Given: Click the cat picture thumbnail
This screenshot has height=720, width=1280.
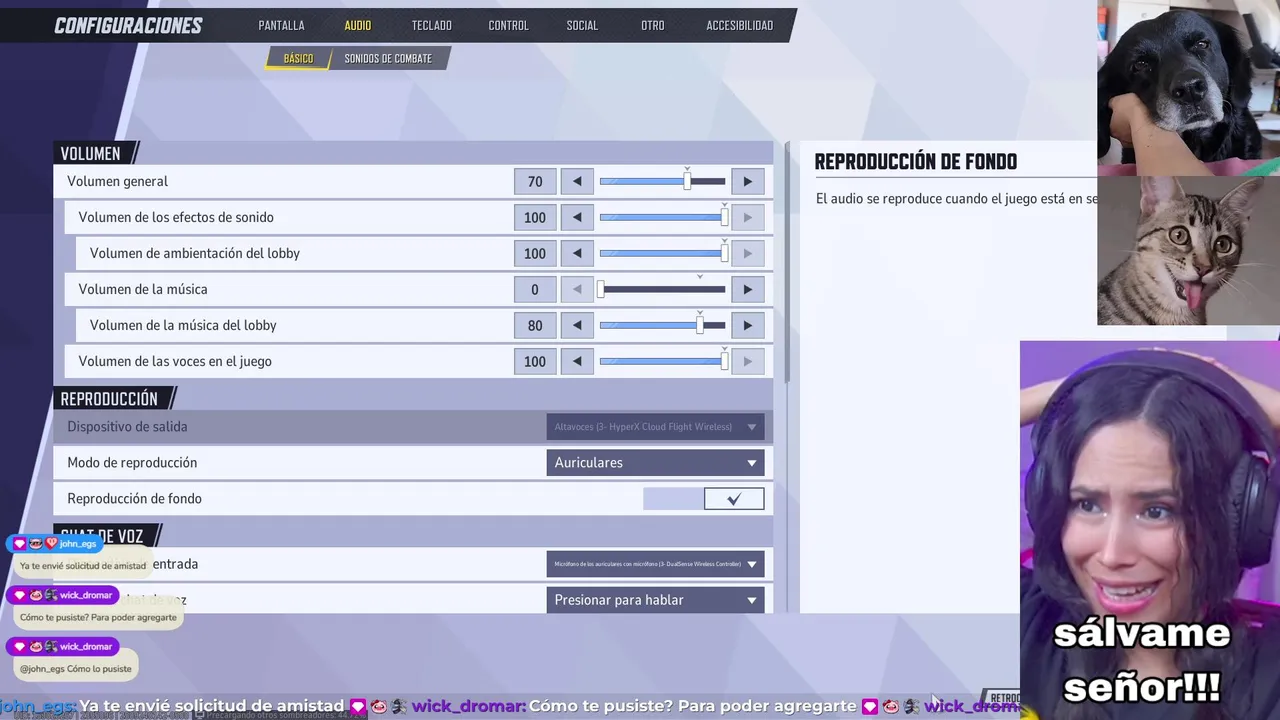Looking at the screenshot, I should pyautogui.click(x=1188, y=250).
